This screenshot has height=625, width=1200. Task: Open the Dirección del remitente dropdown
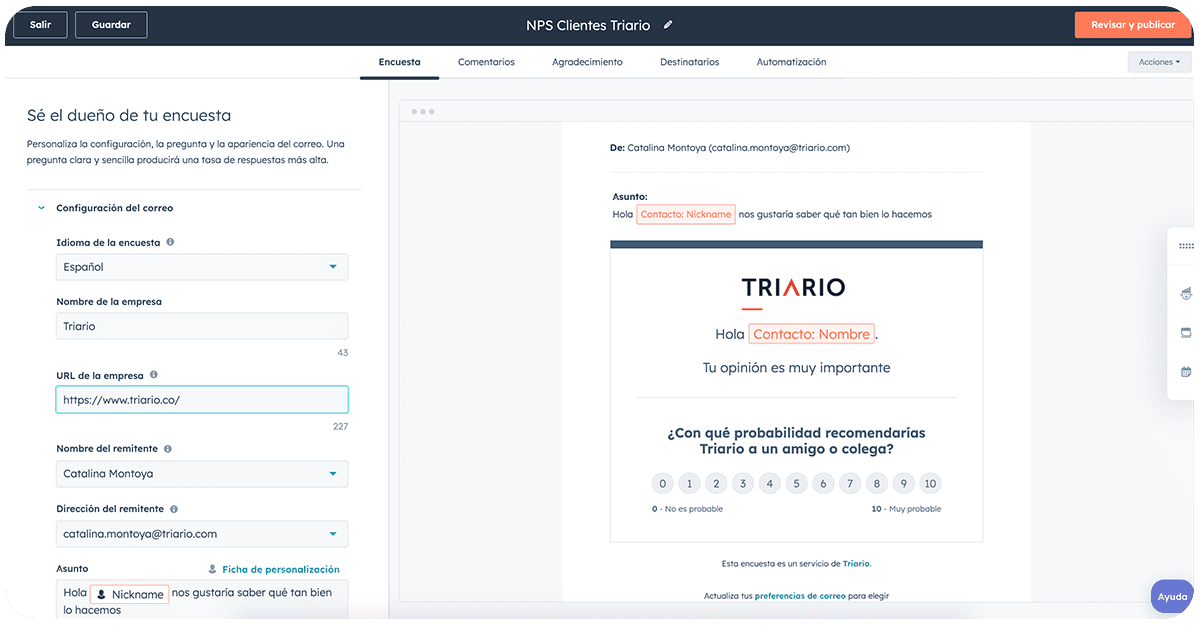tap(202, 534)
